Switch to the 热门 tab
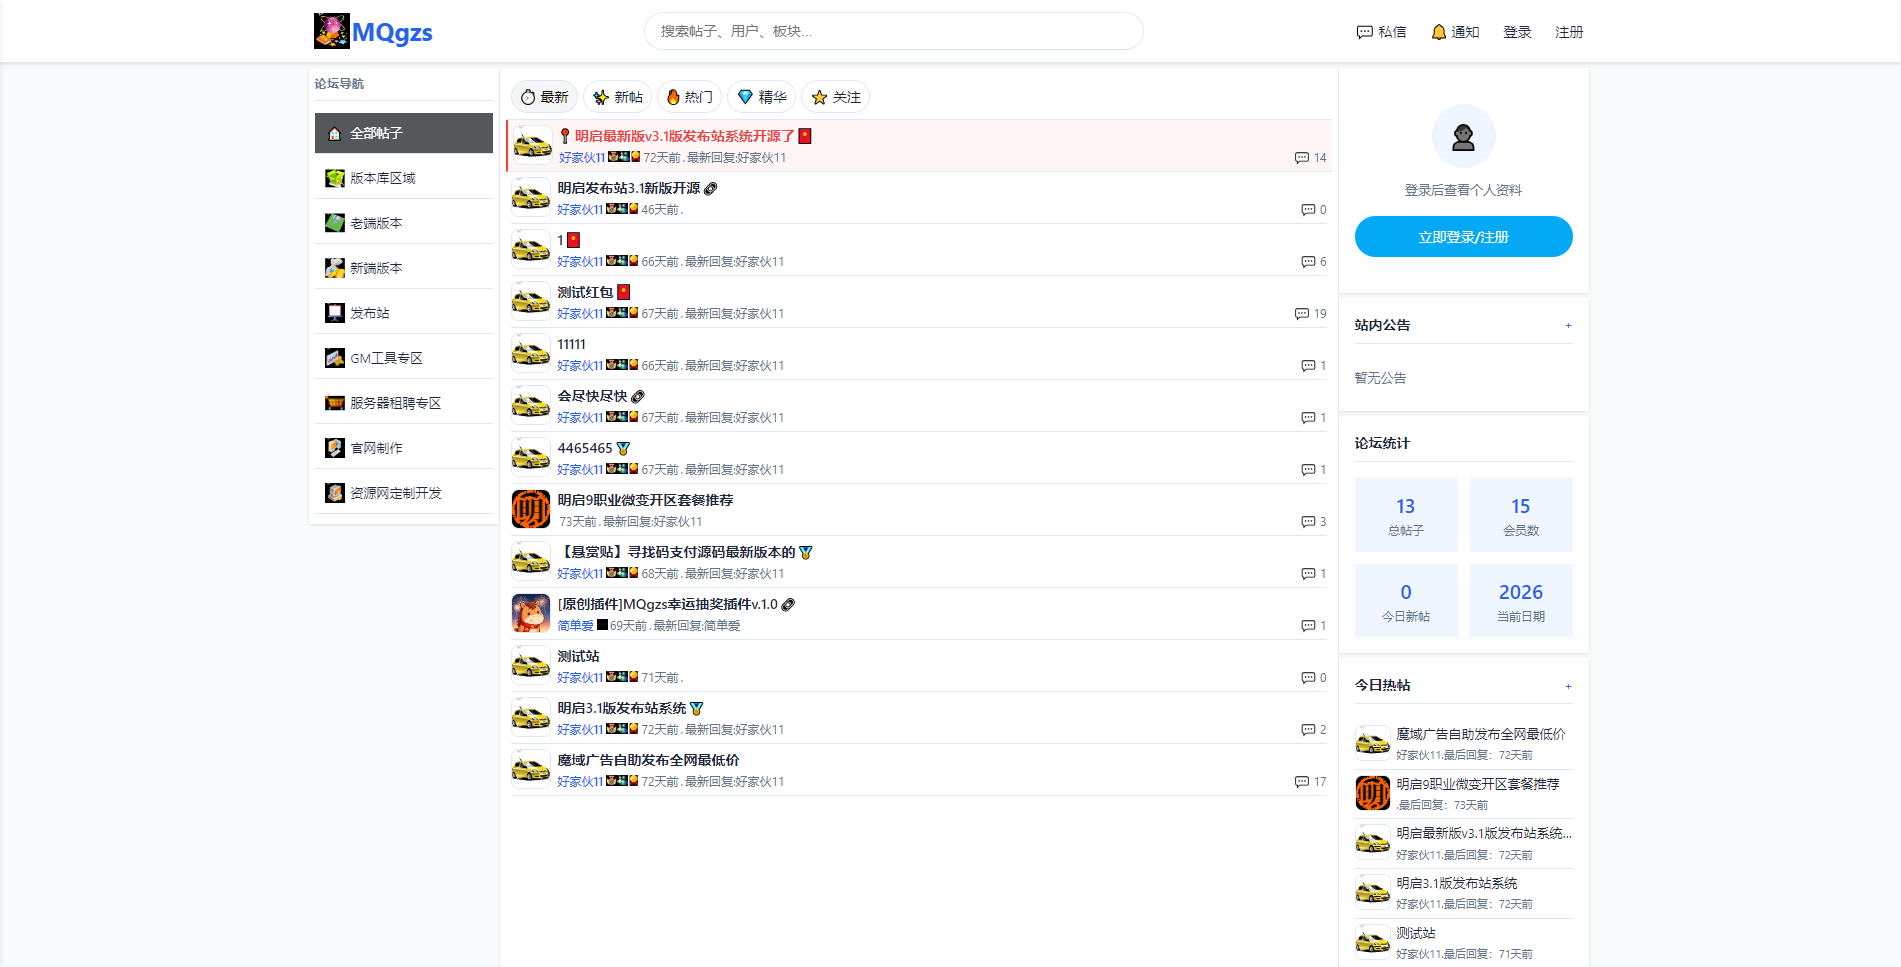The width and height of the screenshot is (1901, 967). click(x=689, y=97)
